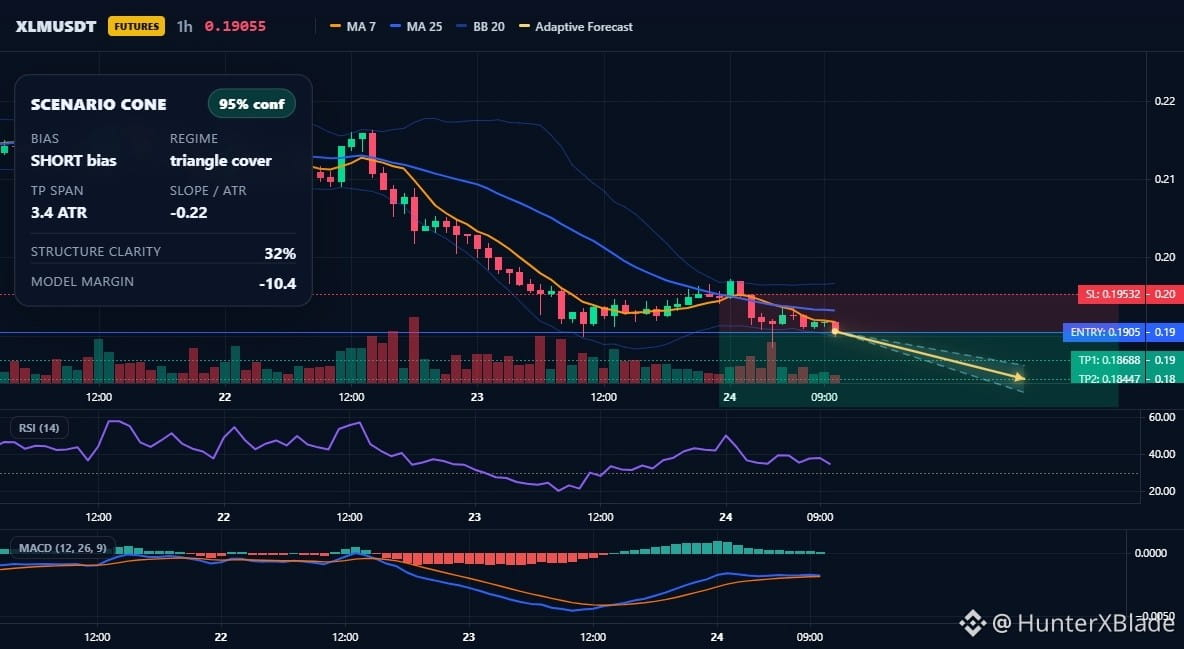This screenshot has height=649, width=1184.
Task: Click the RSI 60.00 axis label
Action: (1162, 417)
